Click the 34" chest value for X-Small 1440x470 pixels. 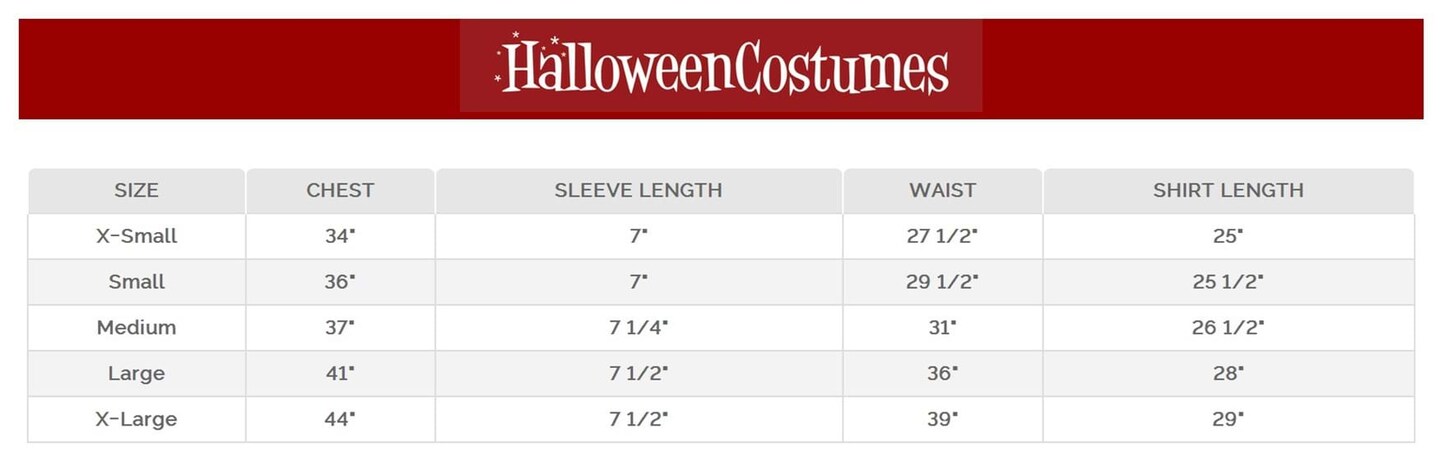[340, 236]
